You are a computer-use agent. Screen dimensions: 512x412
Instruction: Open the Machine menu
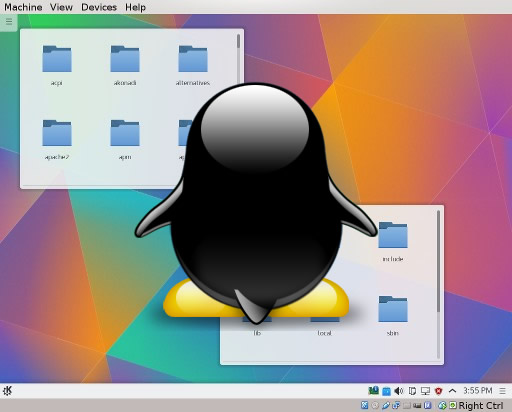(x=23, y=7)
